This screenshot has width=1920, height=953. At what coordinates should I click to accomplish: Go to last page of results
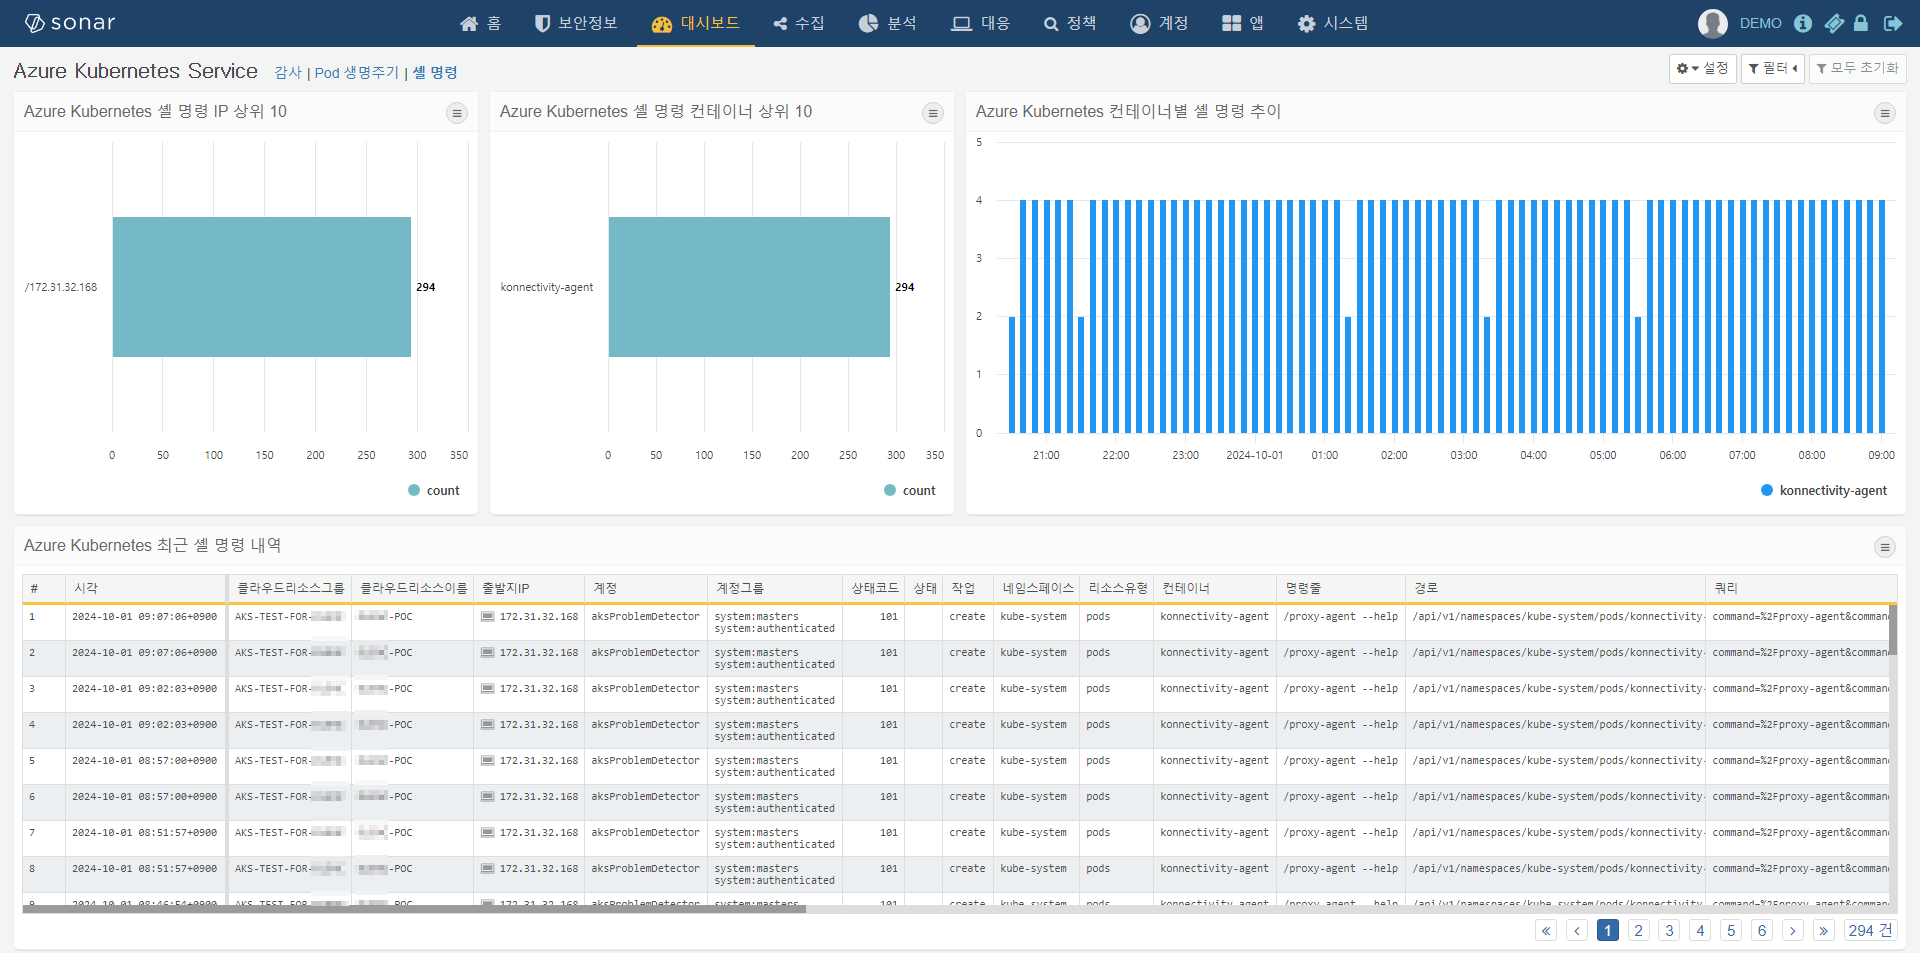pyautogui.click(x=1824, y=931)
